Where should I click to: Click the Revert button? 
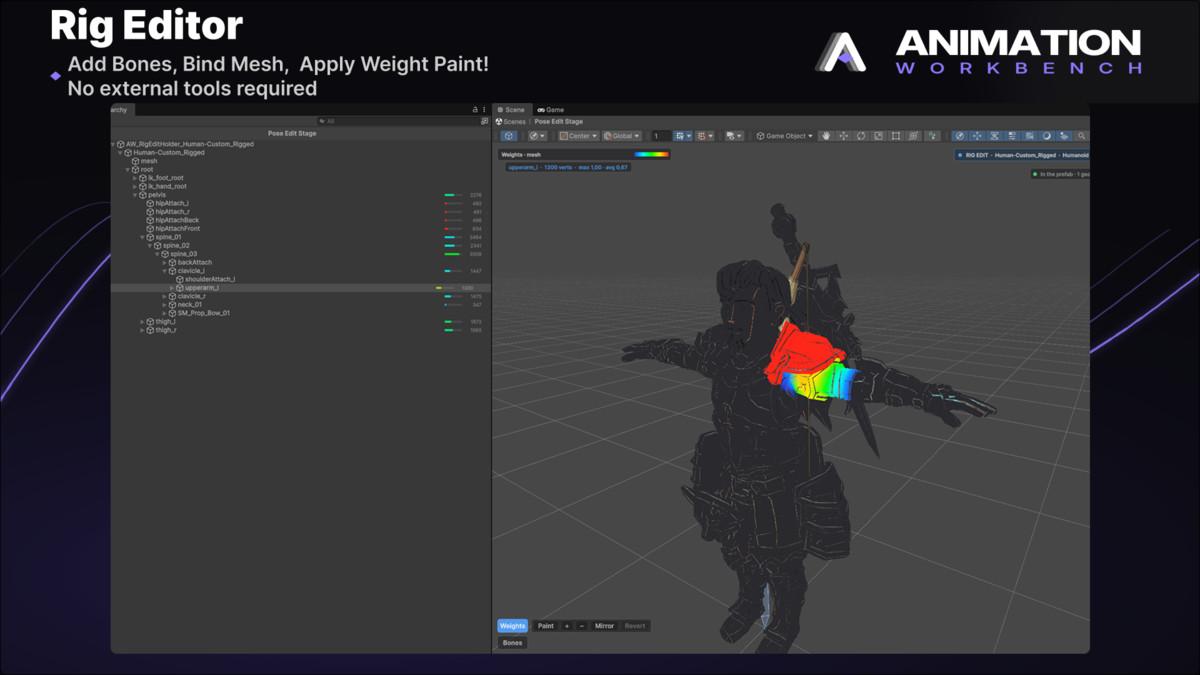635,626
